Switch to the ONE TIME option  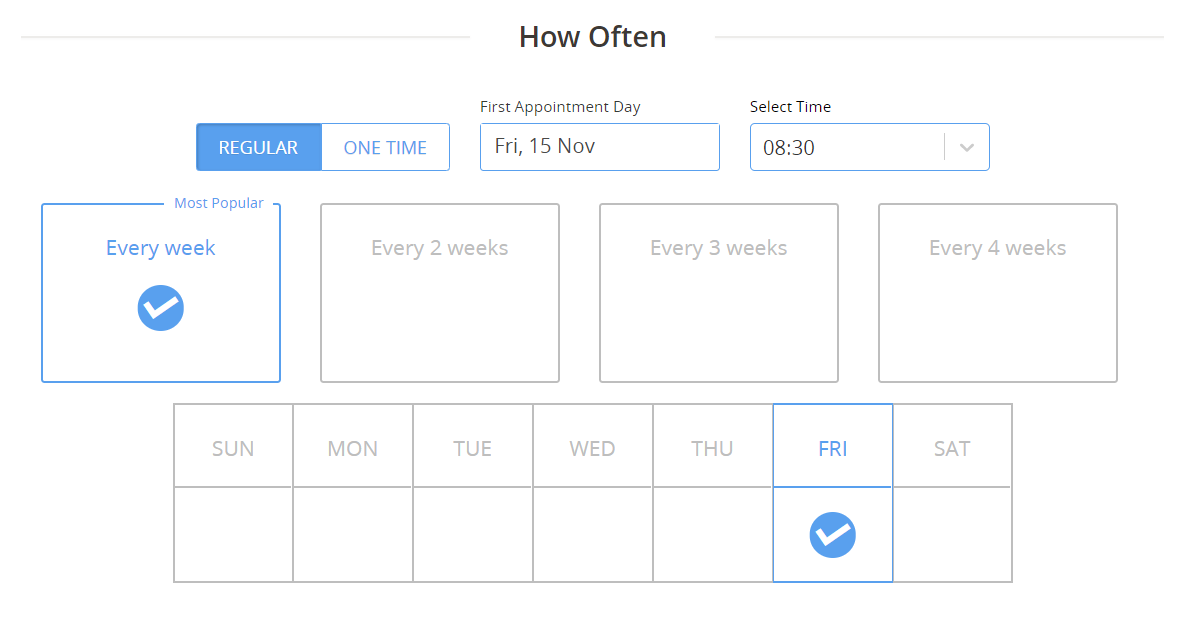385,148
